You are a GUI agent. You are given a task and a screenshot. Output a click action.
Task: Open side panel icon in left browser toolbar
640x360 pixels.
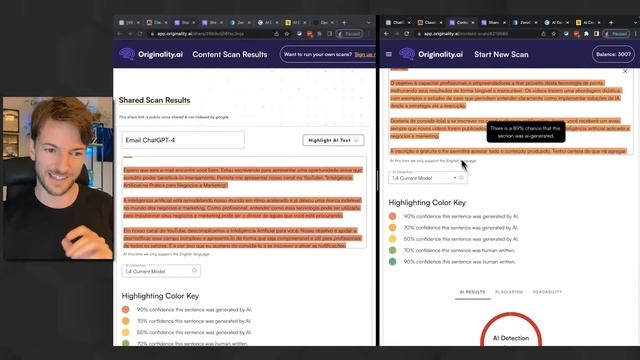click(329, 34)
